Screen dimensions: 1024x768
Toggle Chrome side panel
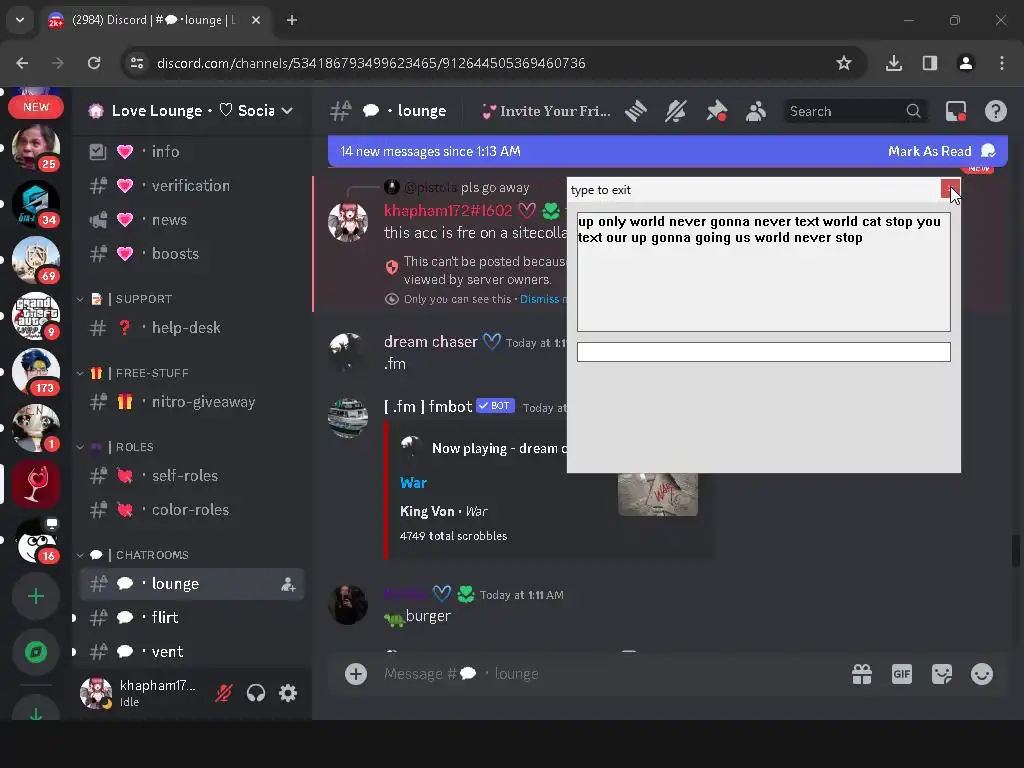click(x=930, y=63)
